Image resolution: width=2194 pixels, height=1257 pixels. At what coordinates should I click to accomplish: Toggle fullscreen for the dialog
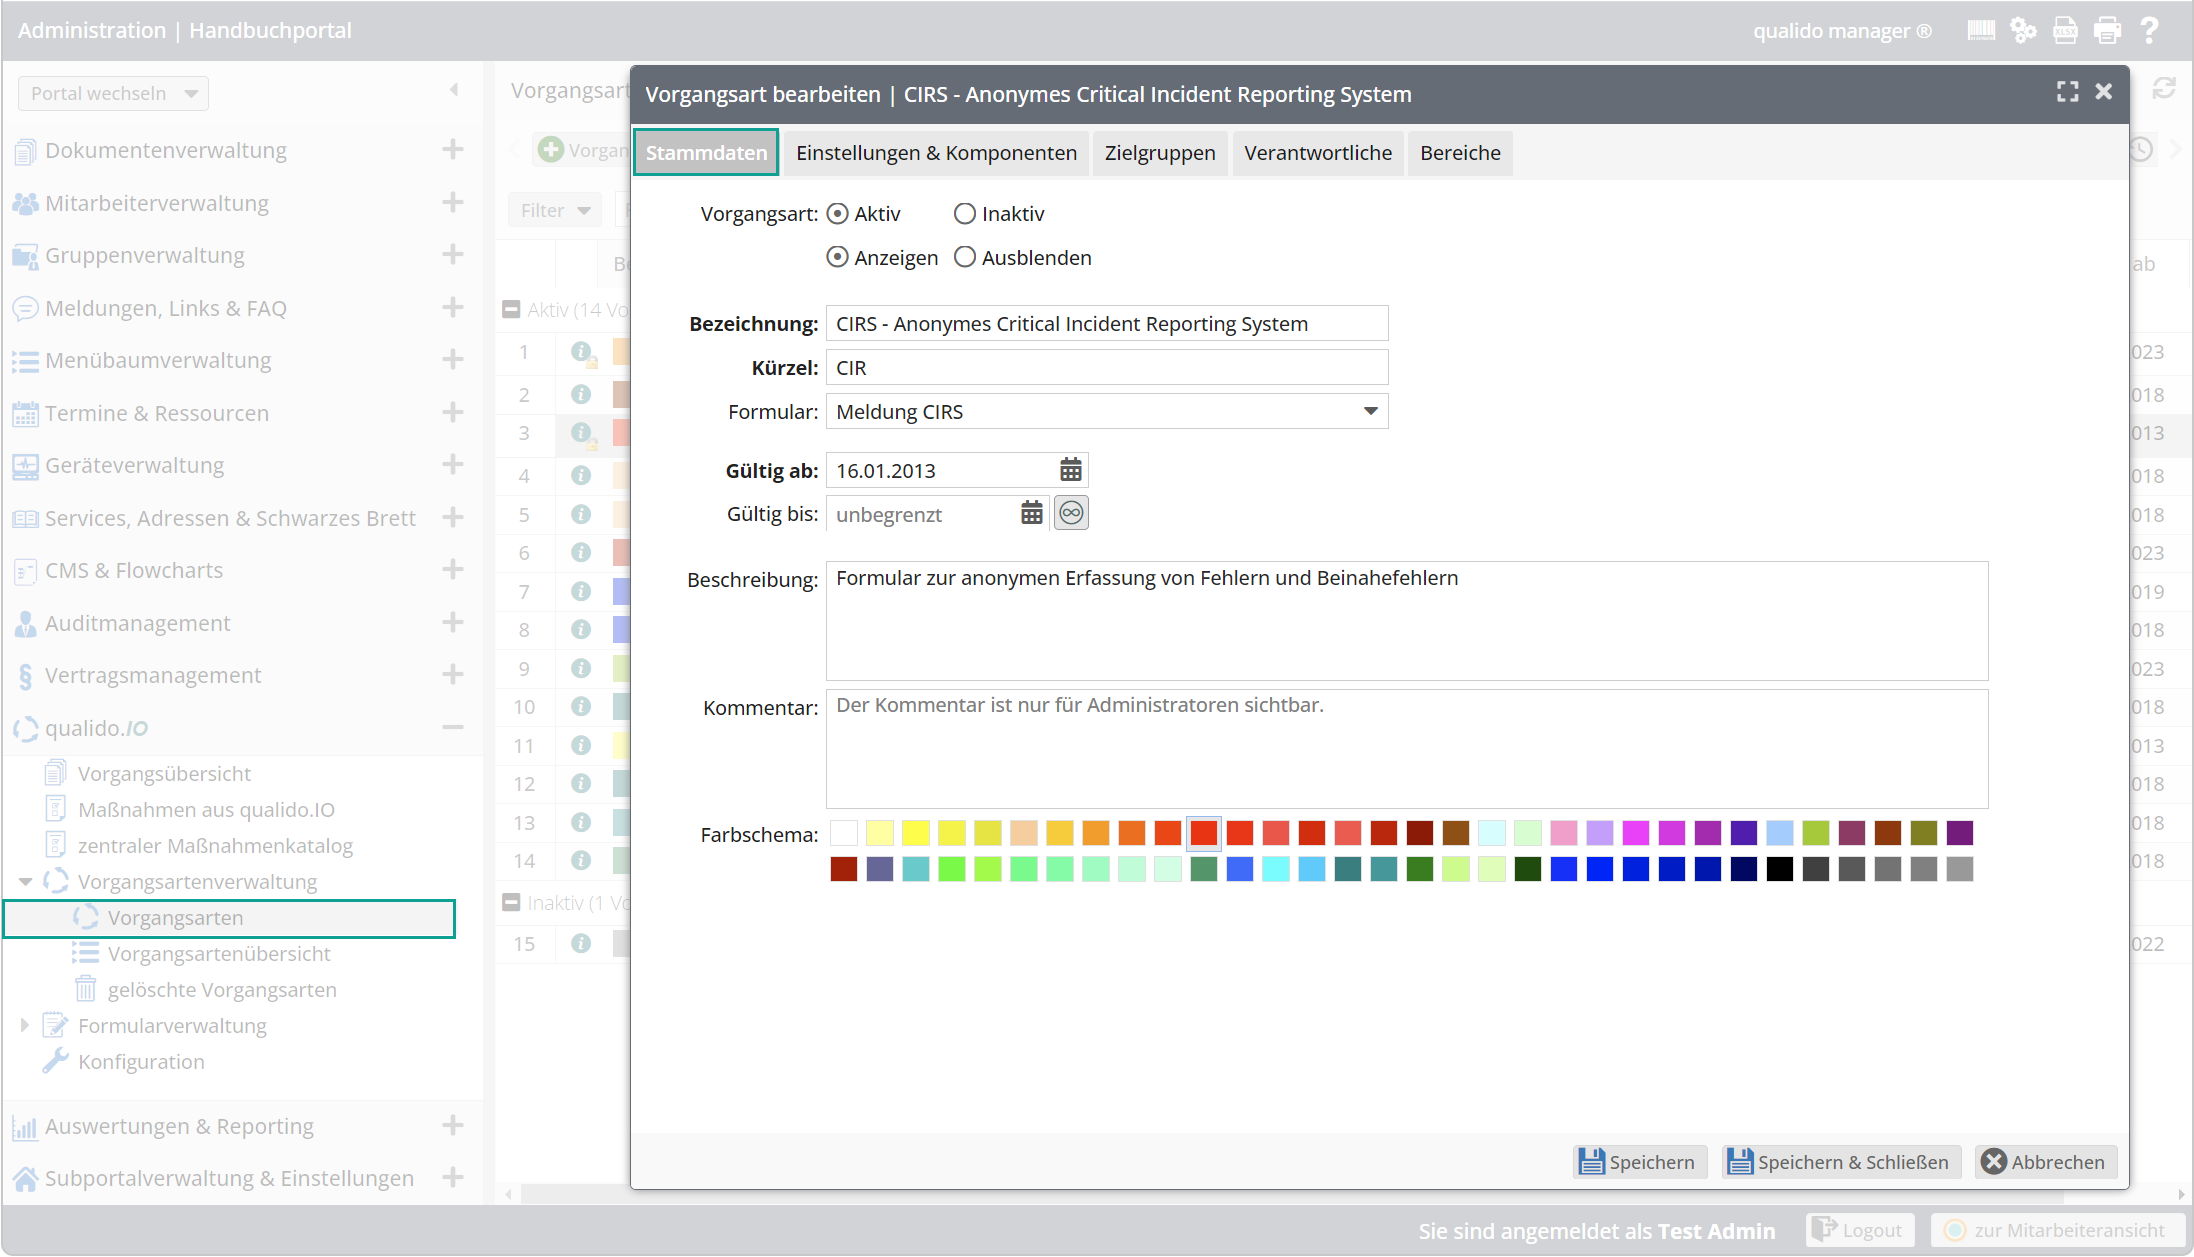click(2067, 92)
